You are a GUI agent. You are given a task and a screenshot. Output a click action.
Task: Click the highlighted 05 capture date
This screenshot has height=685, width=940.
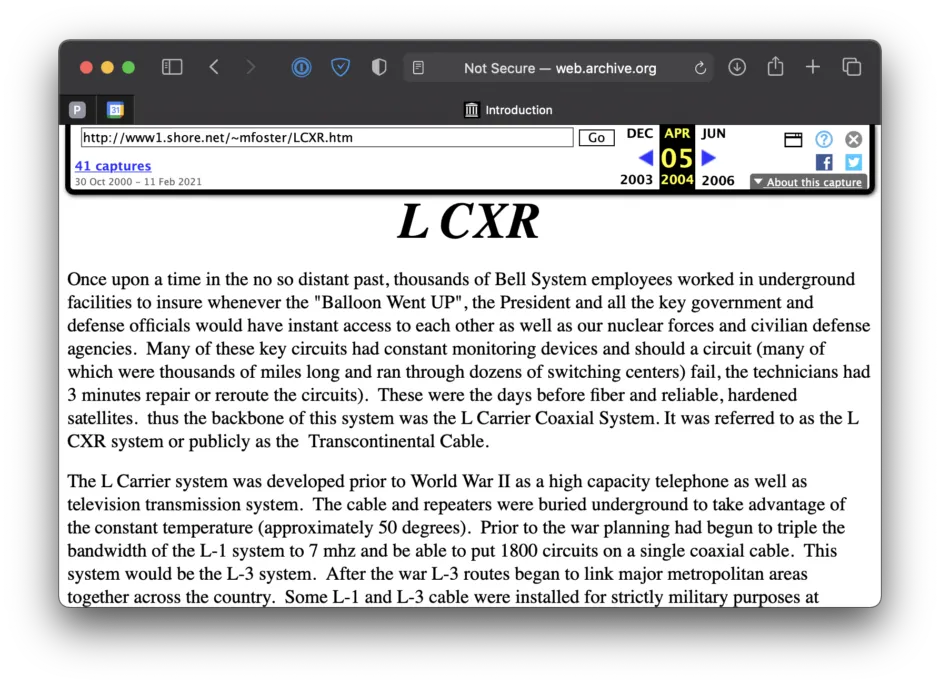click(677, 159)
